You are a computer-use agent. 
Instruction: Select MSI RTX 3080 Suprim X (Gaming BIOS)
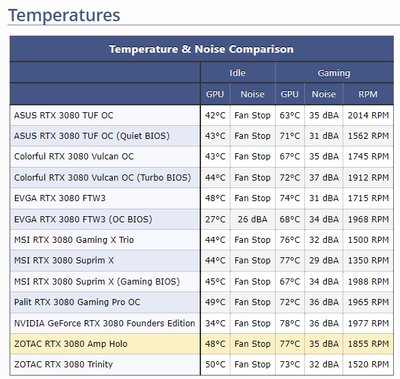pos(97,282)
